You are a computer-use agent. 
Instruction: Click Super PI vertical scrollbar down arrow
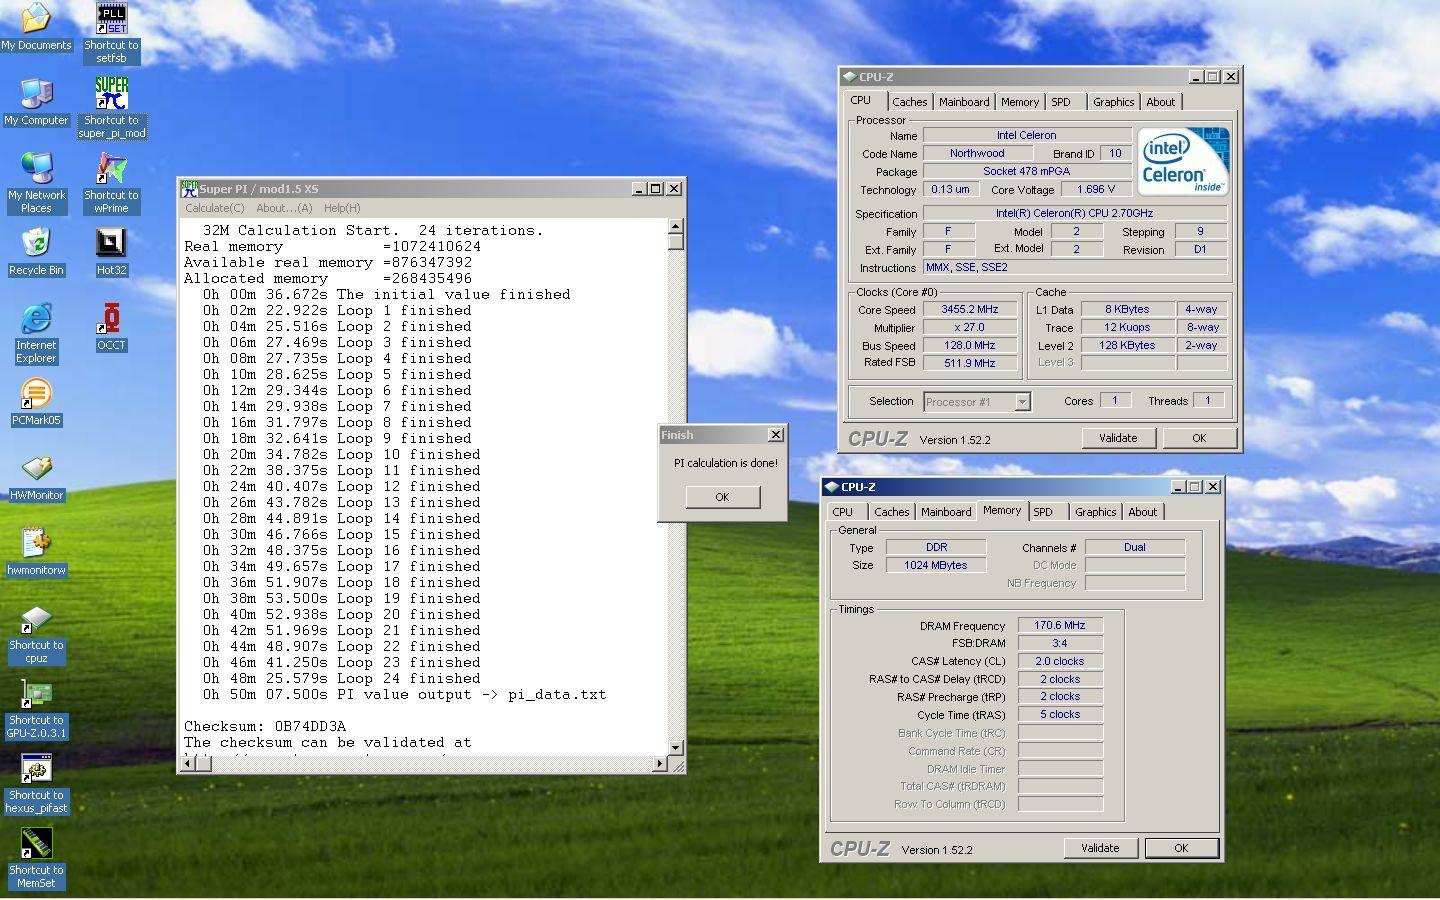tap(676, 747)
